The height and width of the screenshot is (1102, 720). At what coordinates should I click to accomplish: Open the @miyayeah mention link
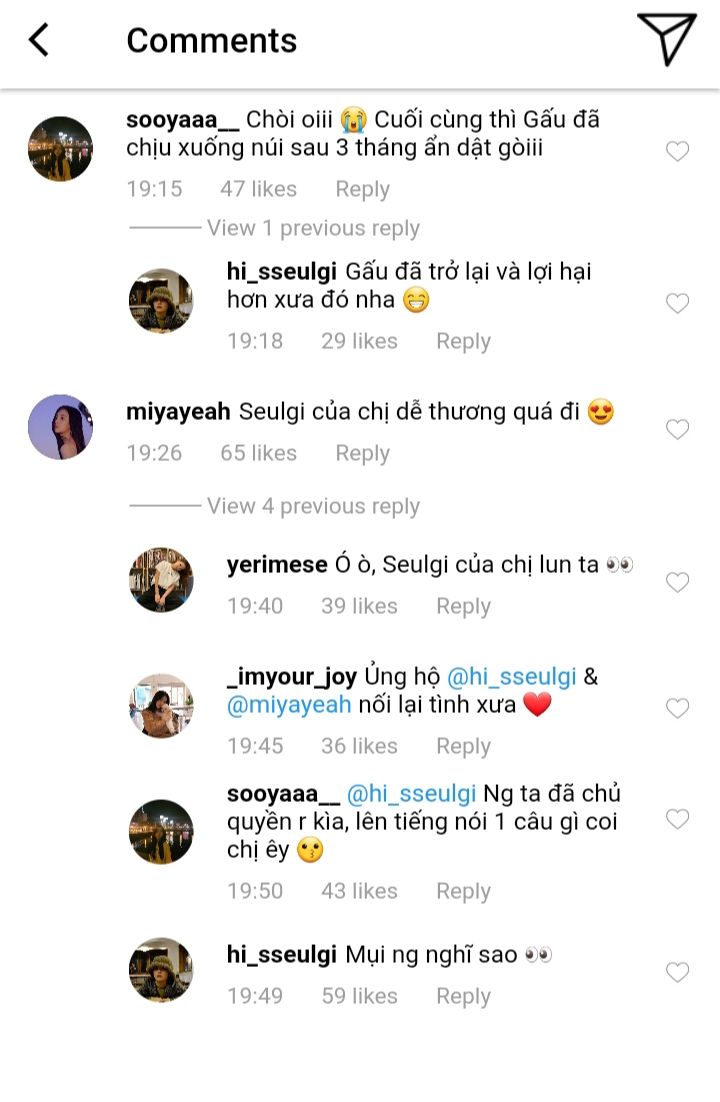click(x=289, y=705)
